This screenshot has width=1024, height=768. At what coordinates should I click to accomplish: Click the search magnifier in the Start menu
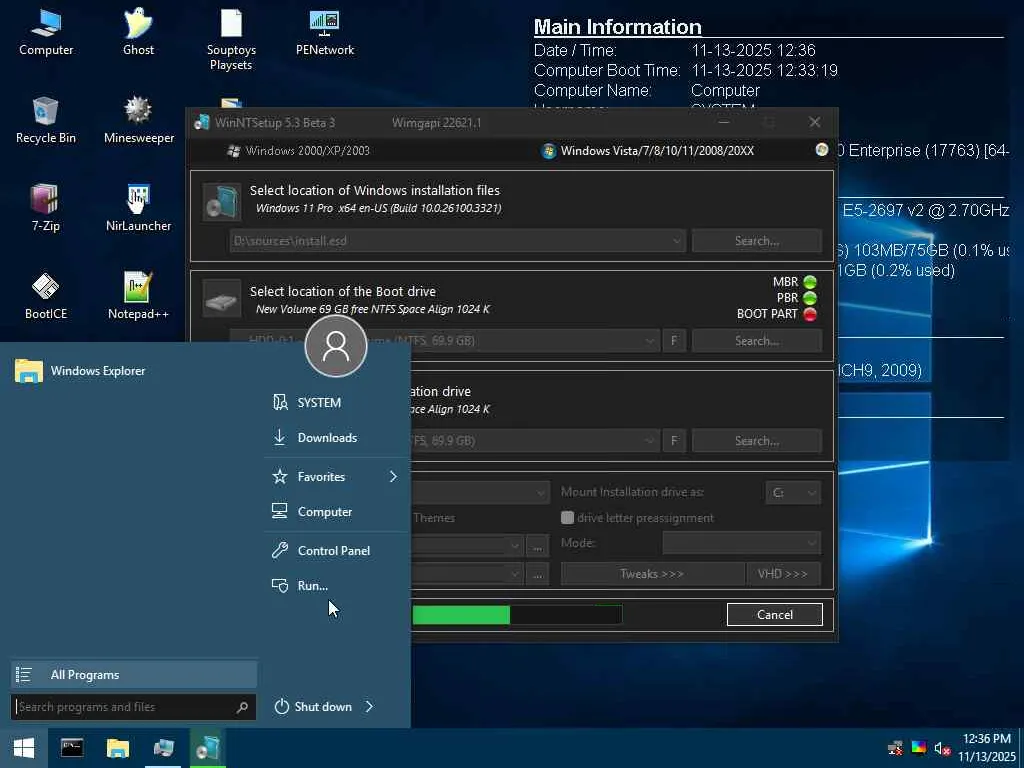coord(242,707)
